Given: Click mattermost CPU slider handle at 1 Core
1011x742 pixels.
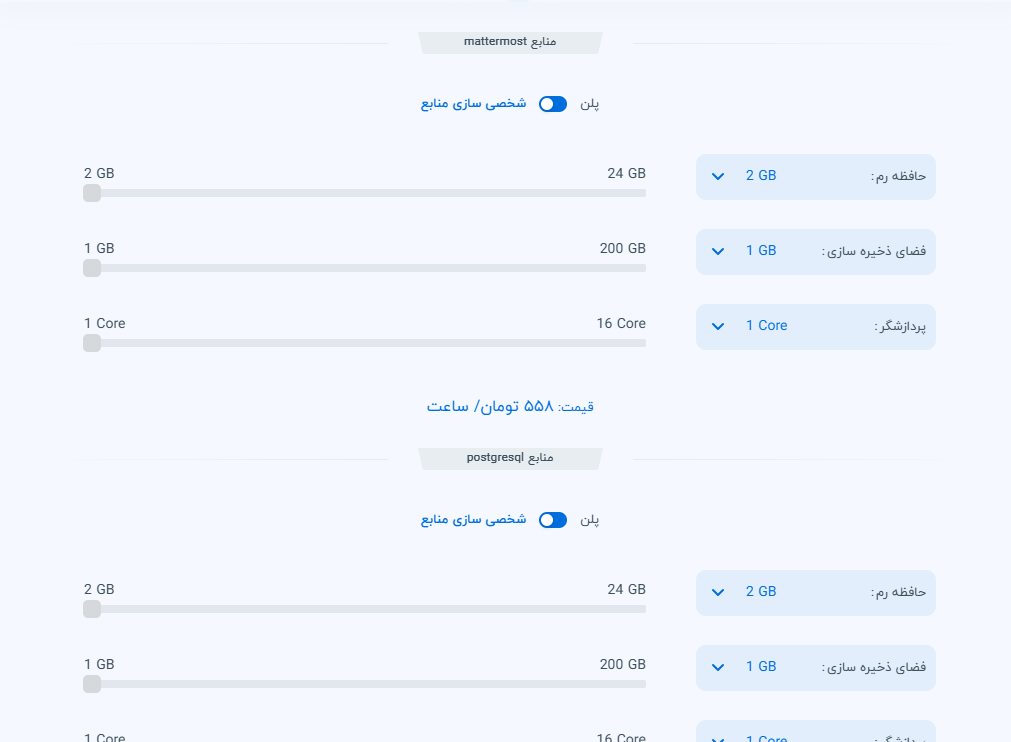Looking at the screenshot, I should 92,343.
